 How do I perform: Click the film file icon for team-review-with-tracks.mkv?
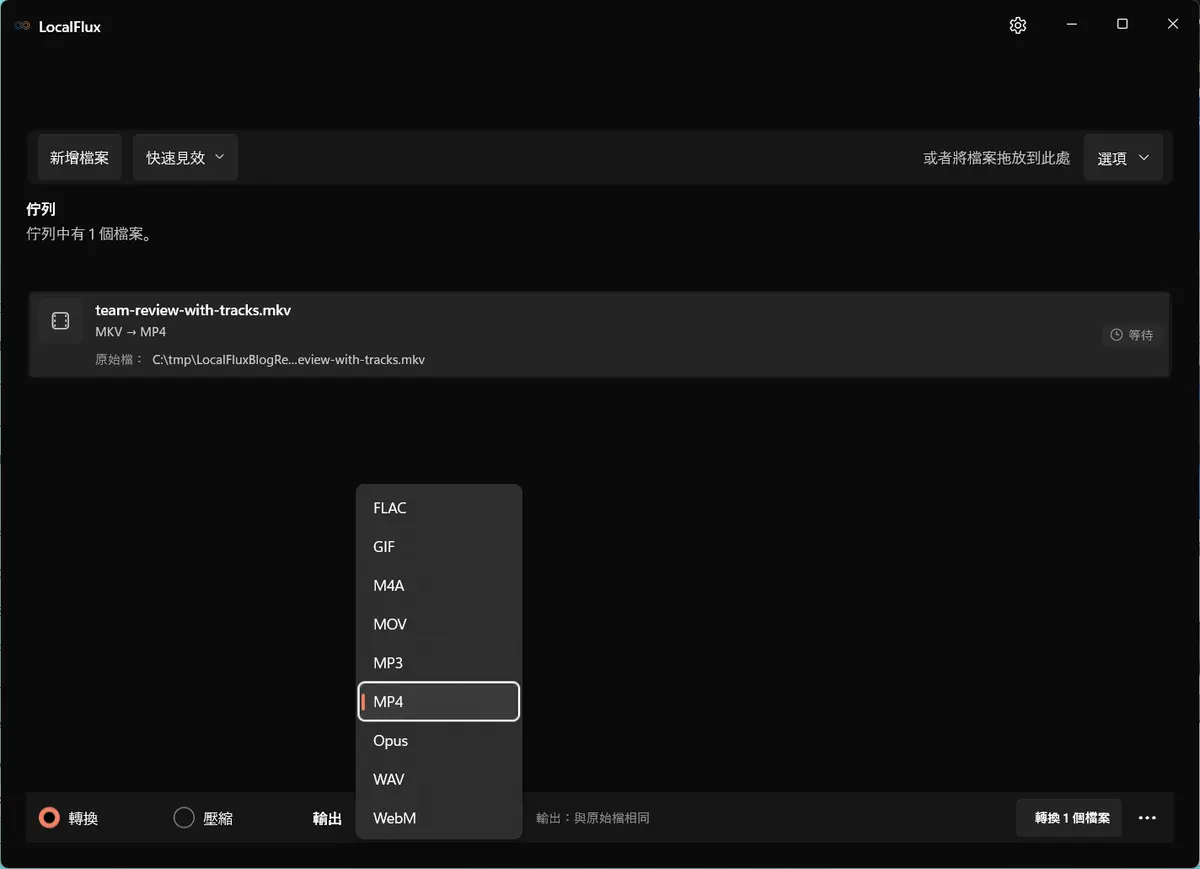tap(60, 321)
